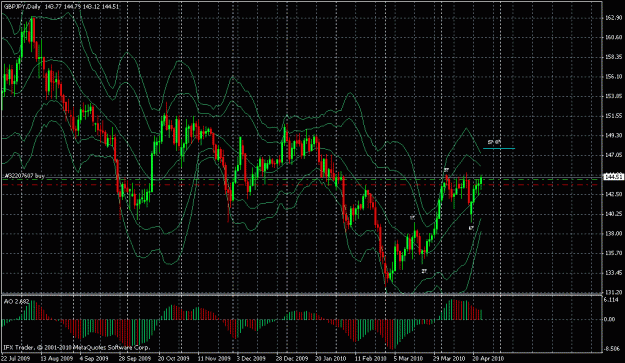The image size is (625, 363).
Task: Click the 20 Jan 2010 date label
Action: click(x=331, y=358)
